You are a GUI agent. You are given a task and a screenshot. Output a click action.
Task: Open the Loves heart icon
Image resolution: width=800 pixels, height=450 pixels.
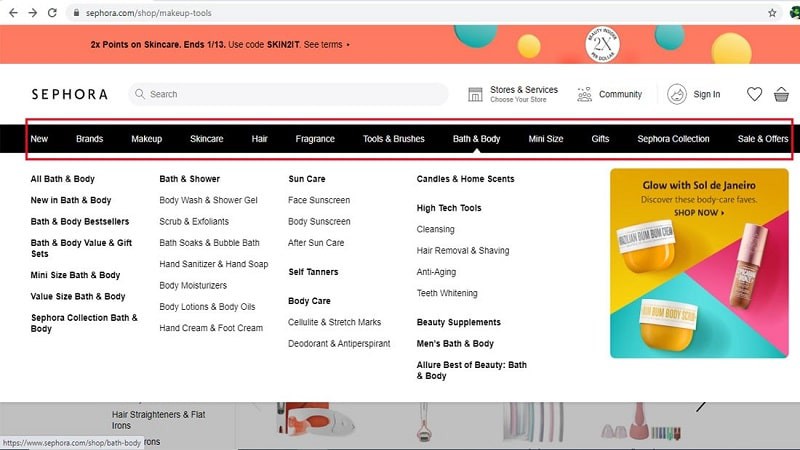pos(754,94)
